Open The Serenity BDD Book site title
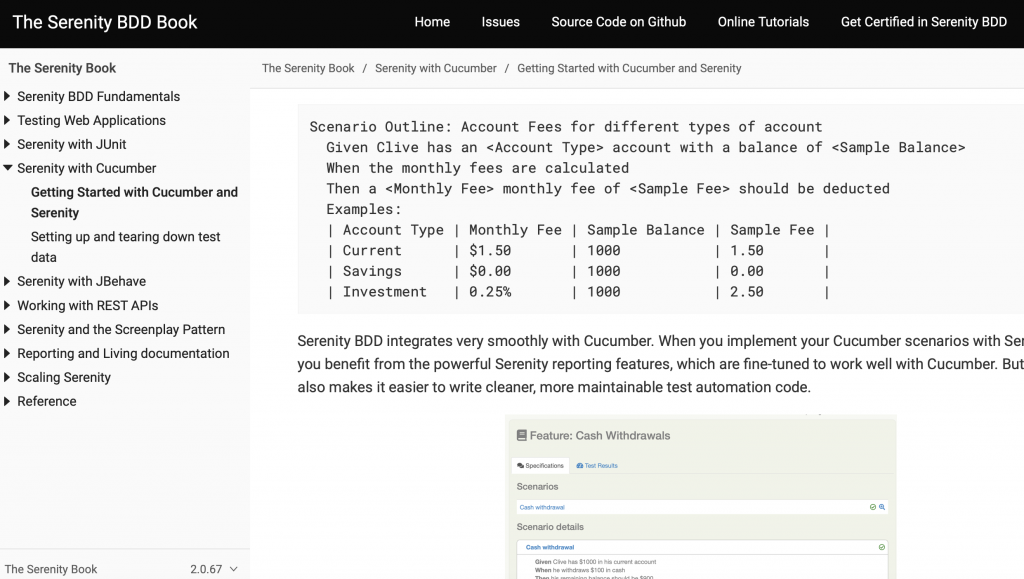 (104, 22)
